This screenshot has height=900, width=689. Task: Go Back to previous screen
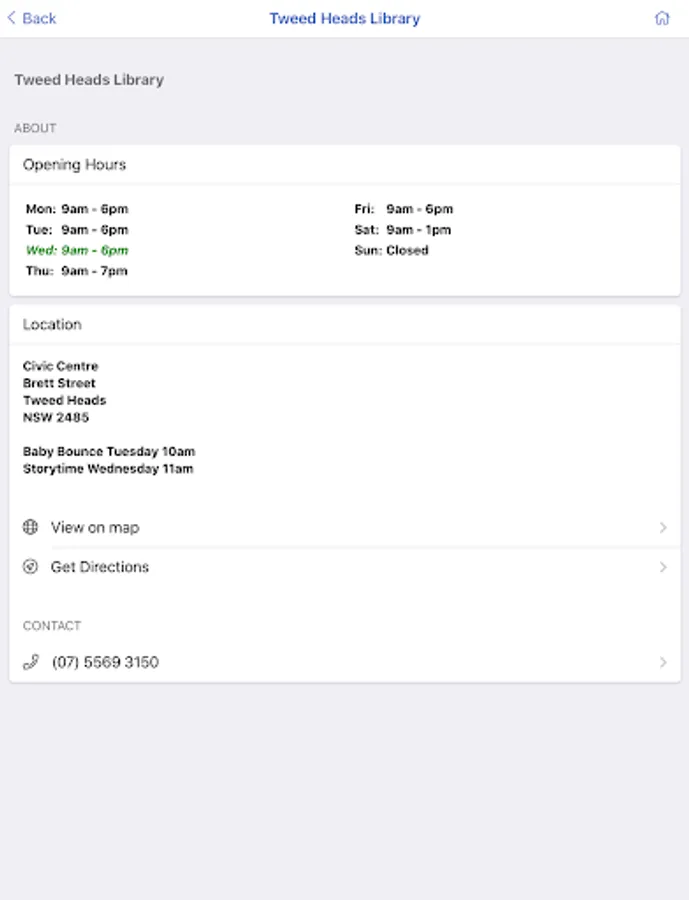pyautogui.click(x=32, y=18)
